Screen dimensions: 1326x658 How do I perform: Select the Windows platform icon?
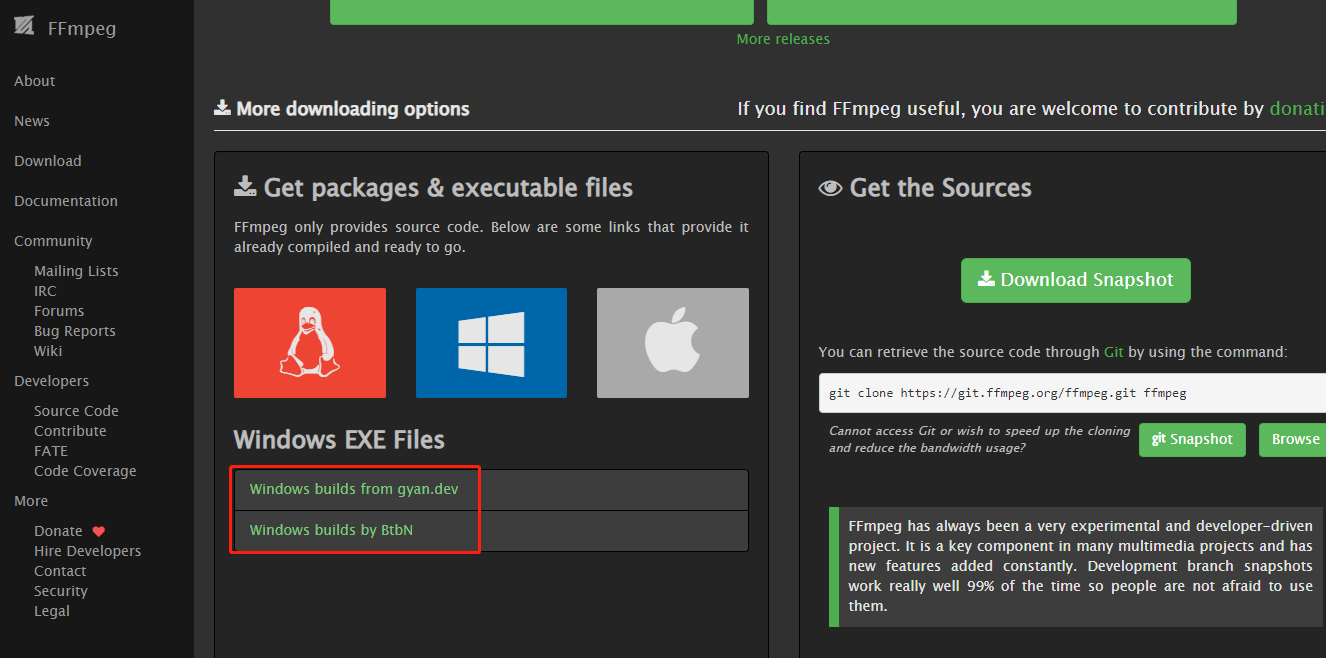point(491,342)
